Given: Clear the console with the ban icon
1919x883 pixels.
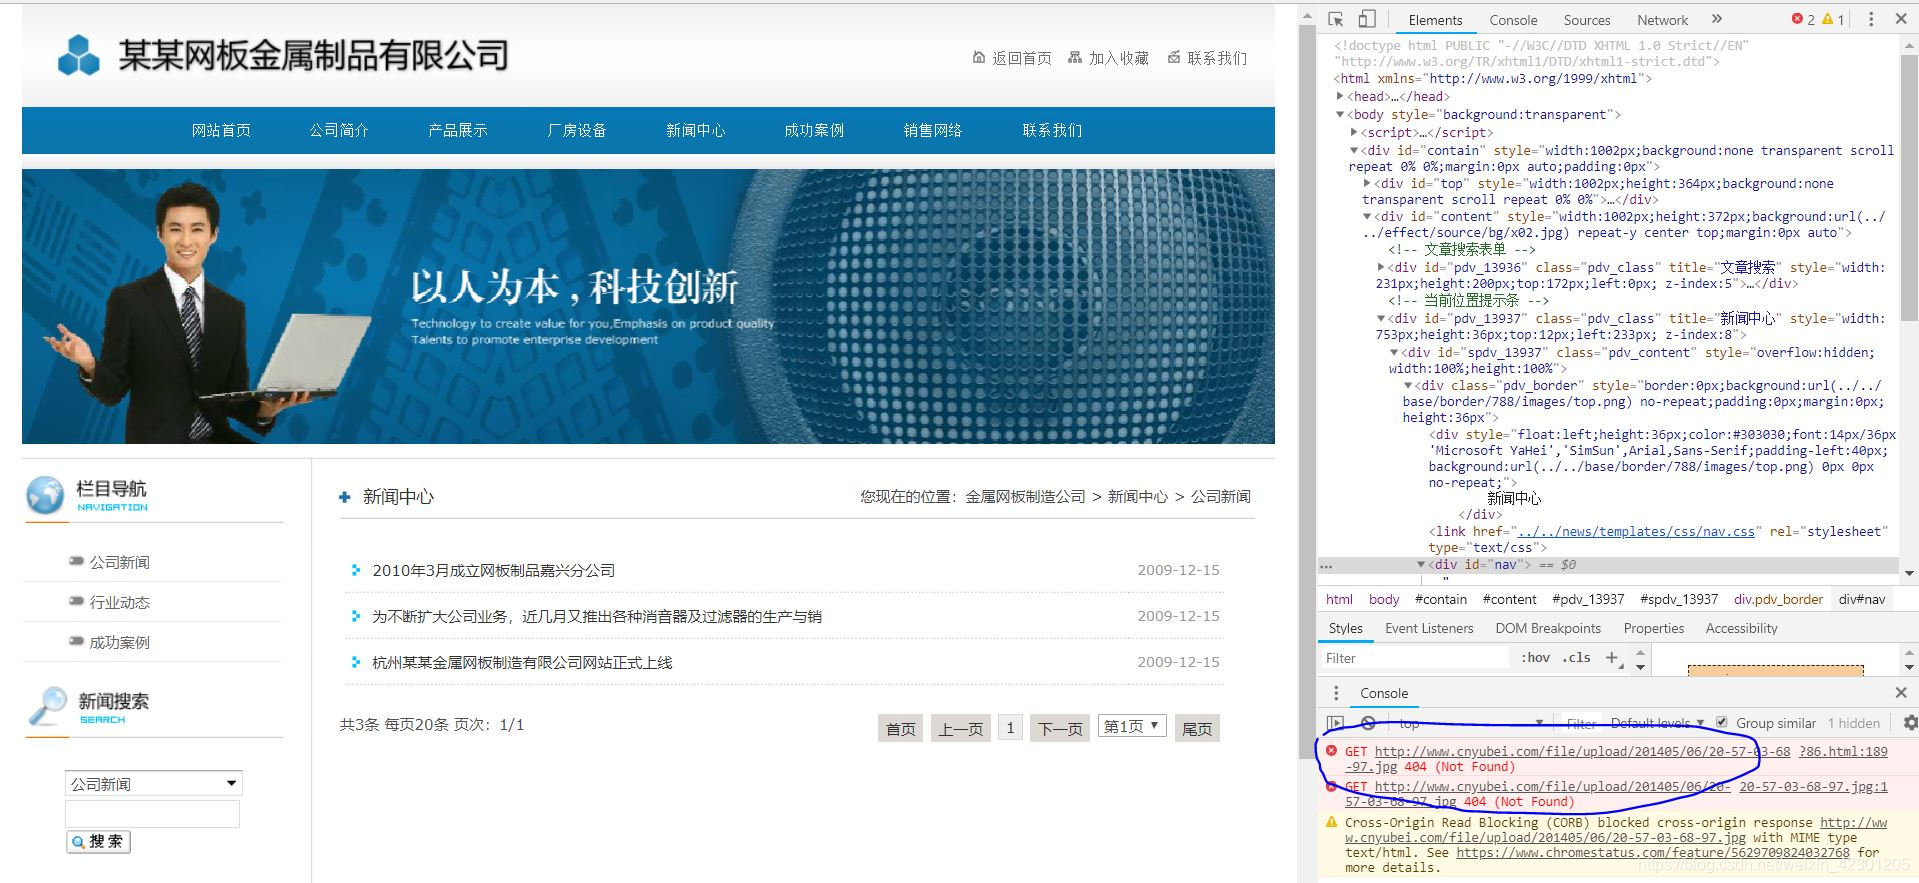Looking at the screenshot, I should [x=1368, y=723].
